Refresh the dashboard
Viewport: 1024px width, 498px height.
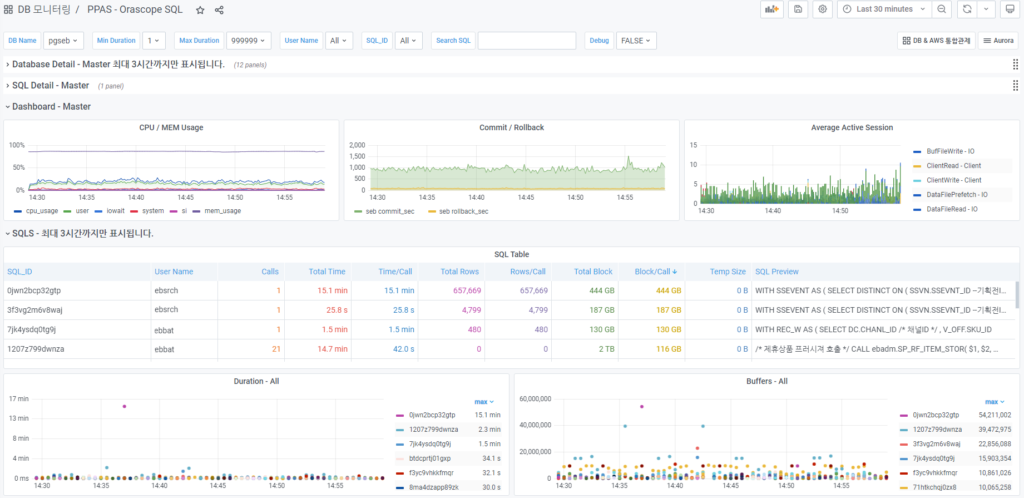966,9
